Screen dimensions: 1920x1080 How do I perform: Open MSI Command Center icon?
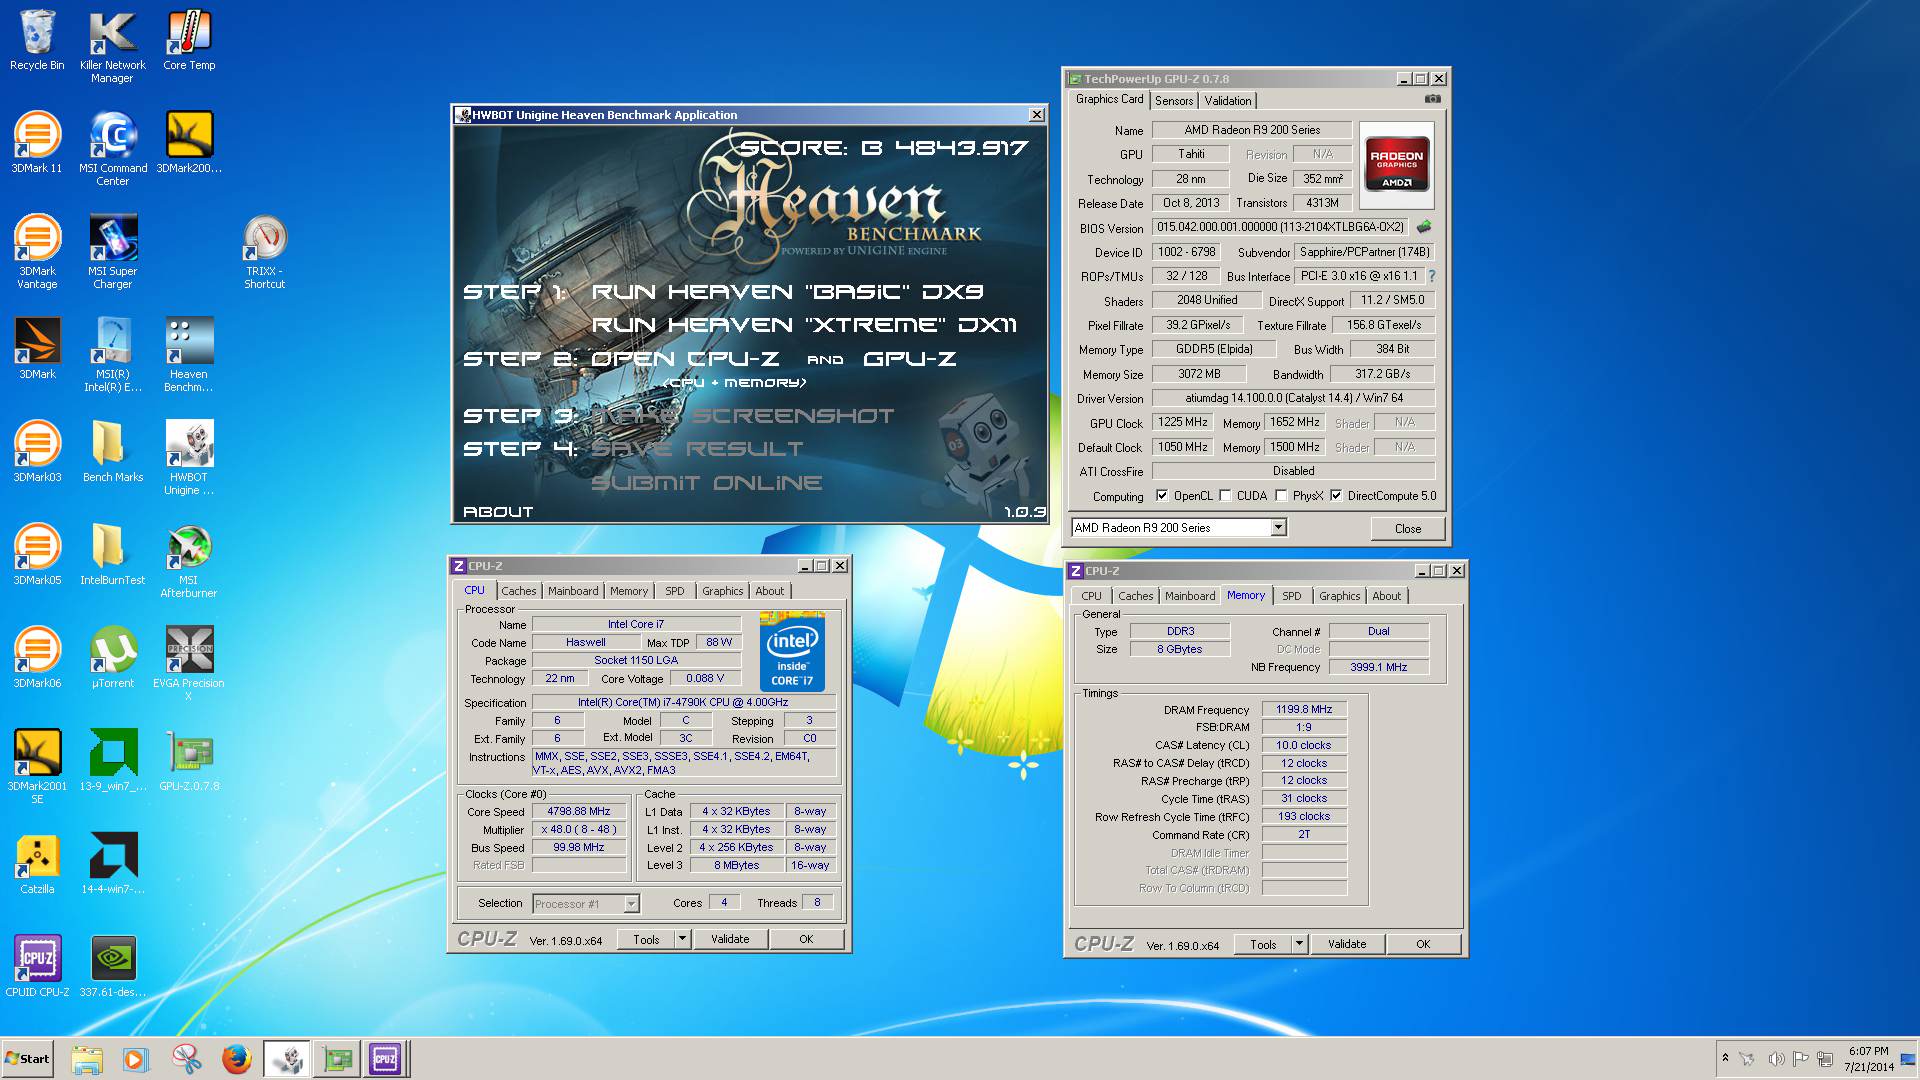112,149
